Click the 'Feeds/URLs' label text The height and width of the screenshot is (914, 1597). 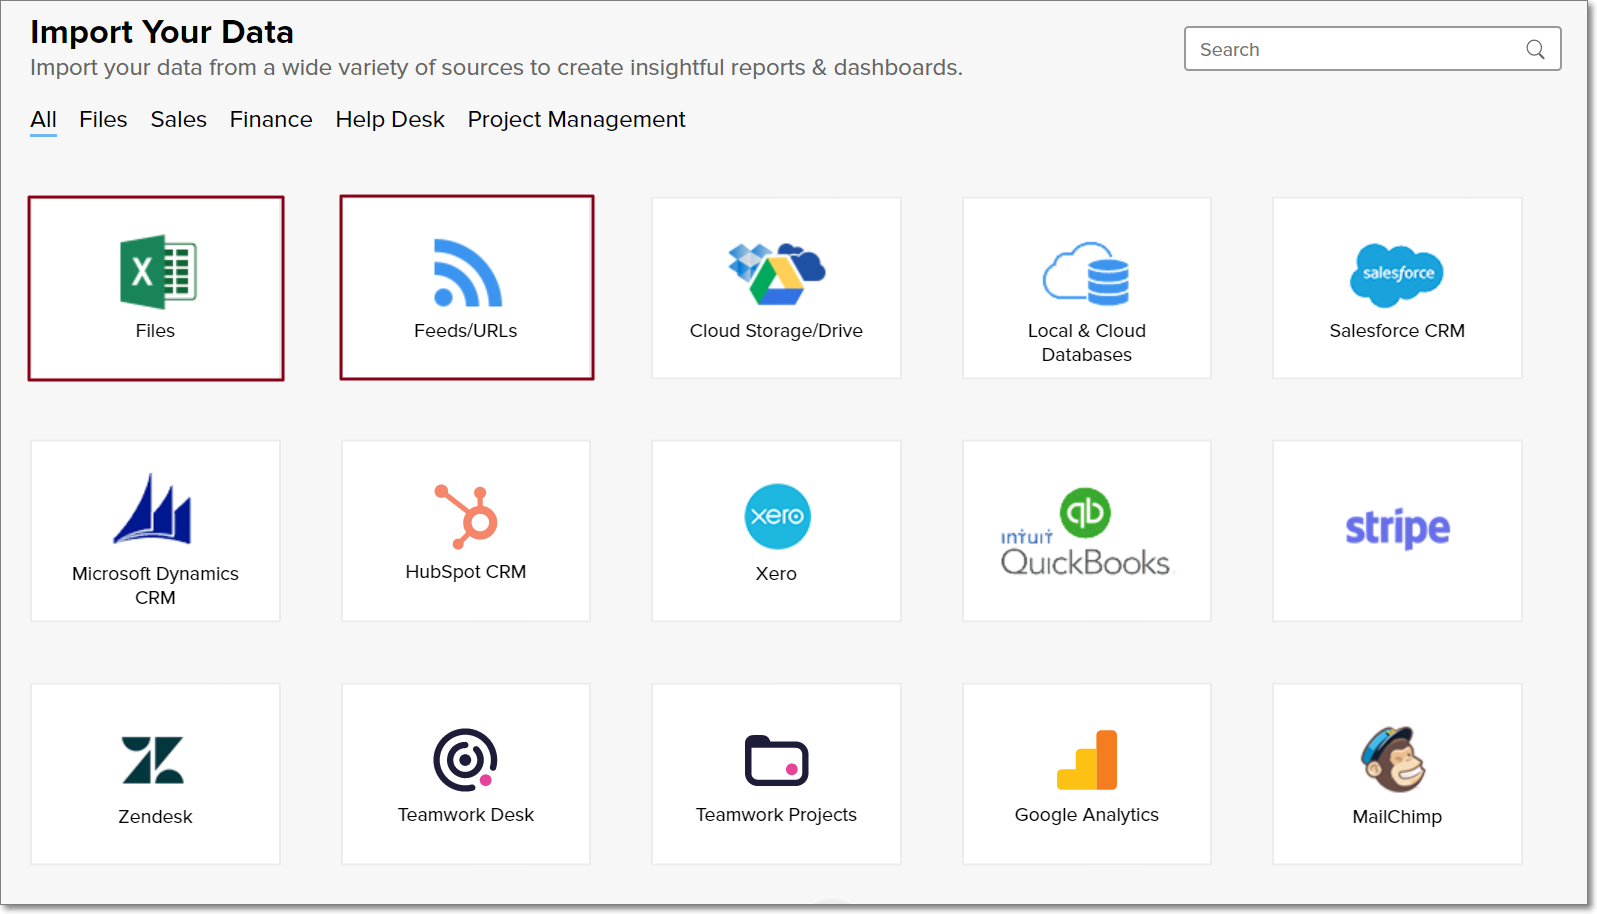(x=466, y=331)
